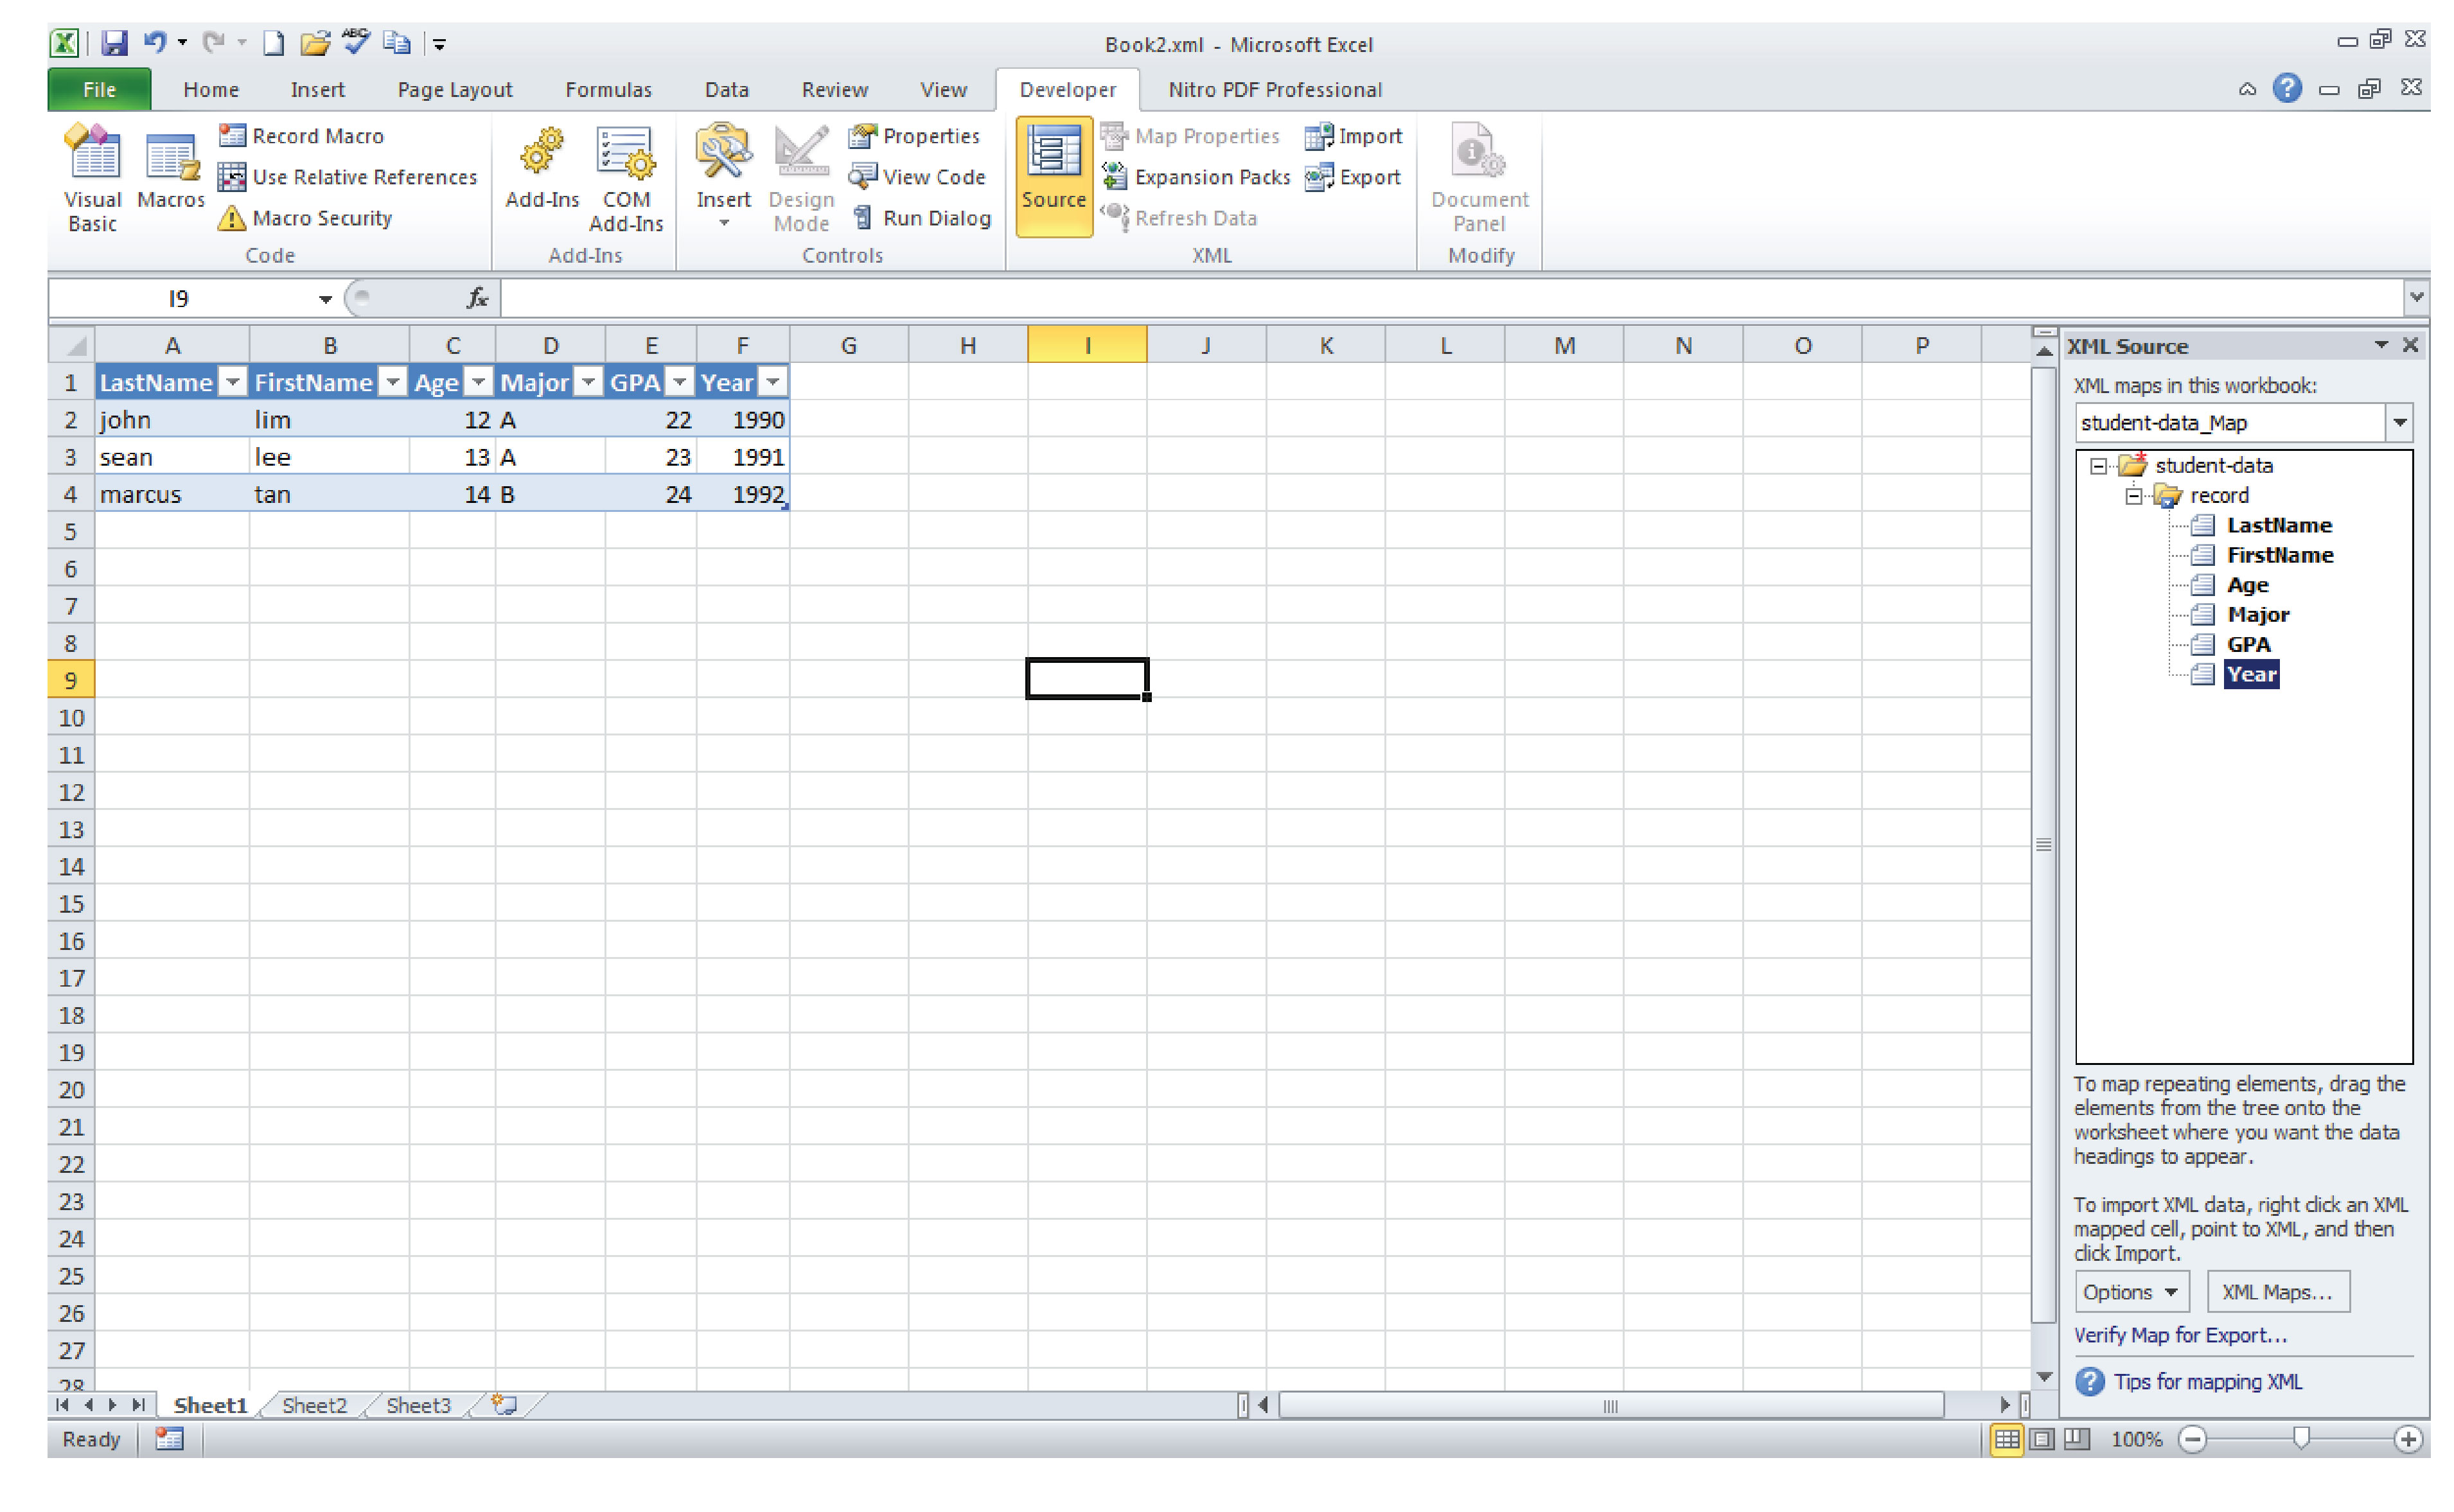Toggle the XML Source pane button
Viewport: 2454px width, 1512px height.
[x=1053, y=176]
